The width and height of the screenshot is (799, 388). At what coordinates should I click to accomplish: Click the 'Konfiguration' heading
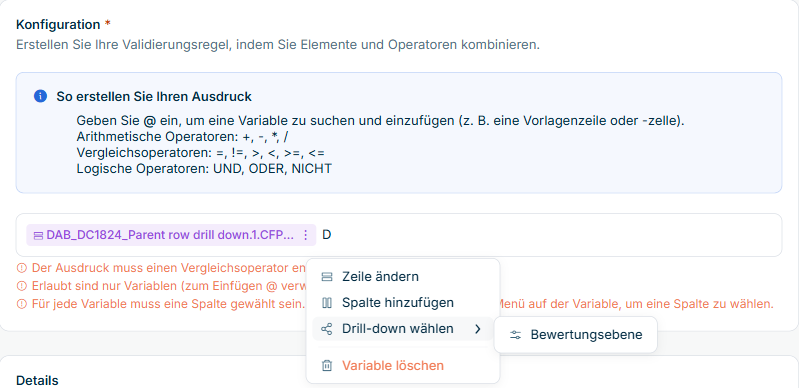[x=58, y=24]
